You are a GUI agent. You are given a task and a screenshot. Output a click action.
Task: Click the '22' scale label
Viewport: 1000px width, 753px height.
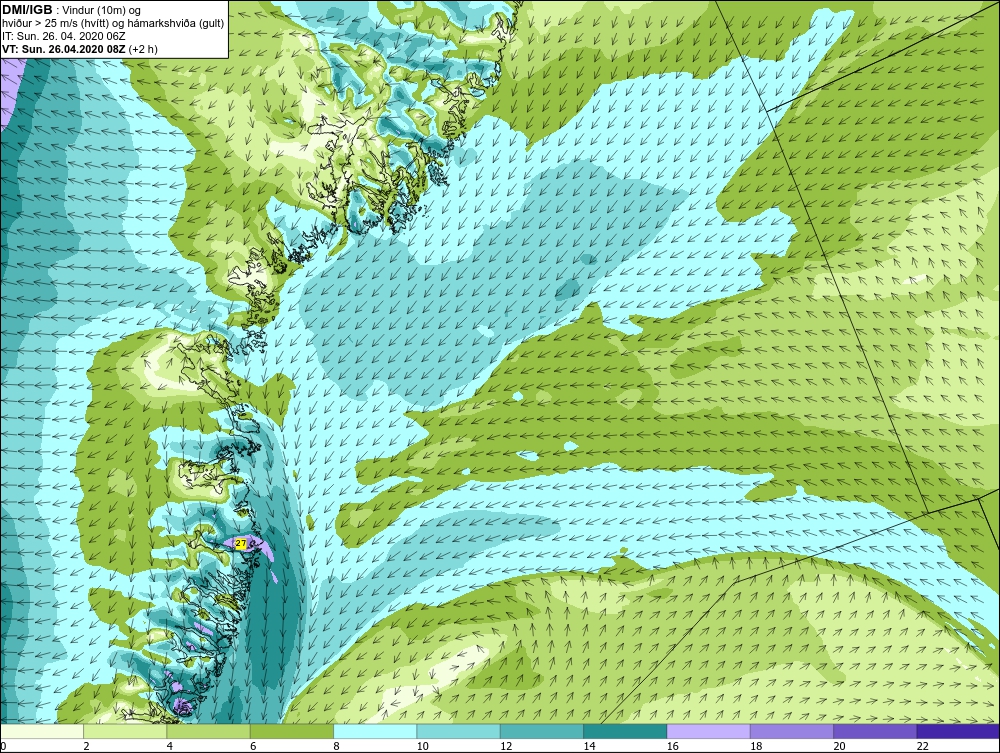click(x=922, y=746)
